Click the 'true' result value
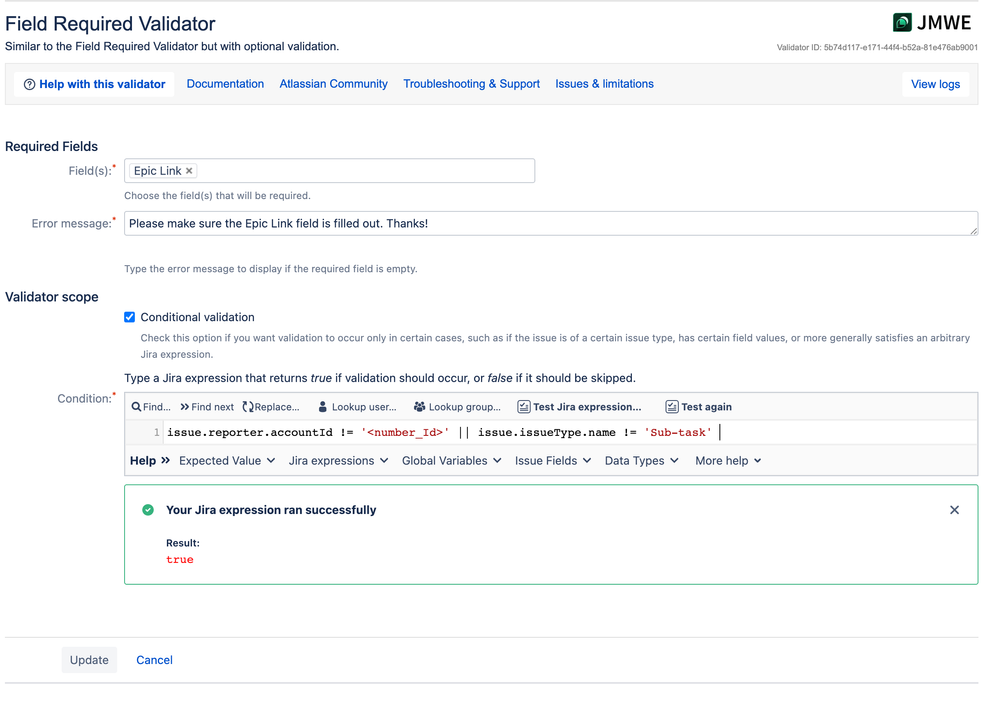This screenshot has width=999, height=704. point(180,559)
